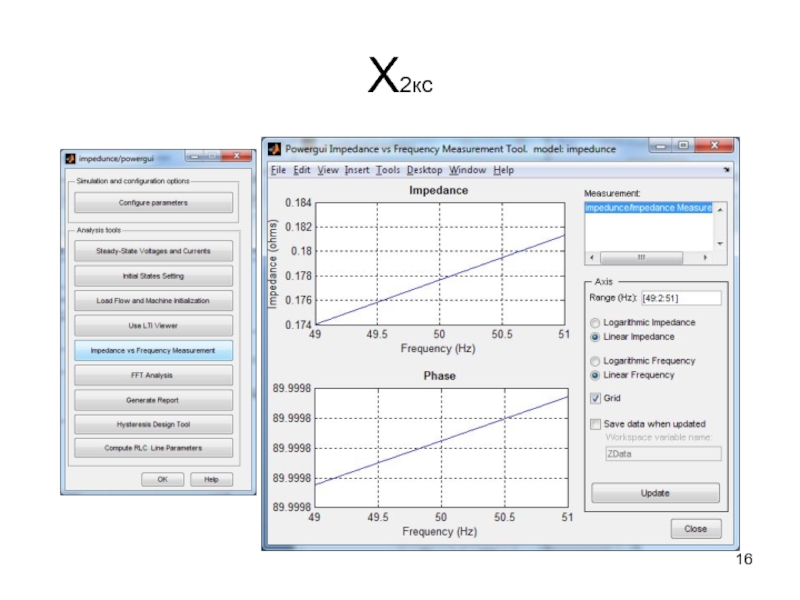Viewport: 800px width, 600px height.
Task: Click the Impedance plot title
Action: 439,190
